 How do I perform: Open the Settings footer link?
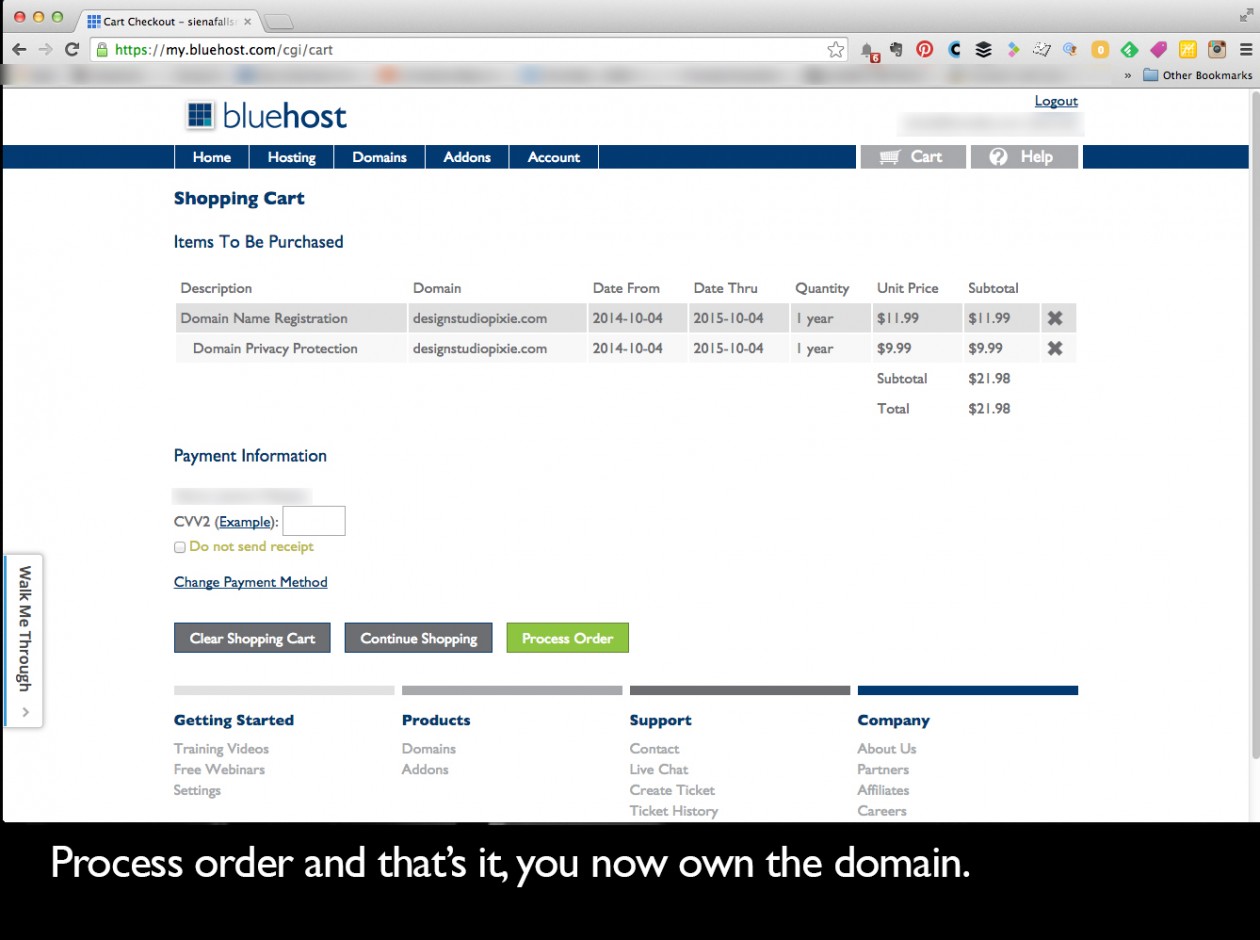coord(197,790)
